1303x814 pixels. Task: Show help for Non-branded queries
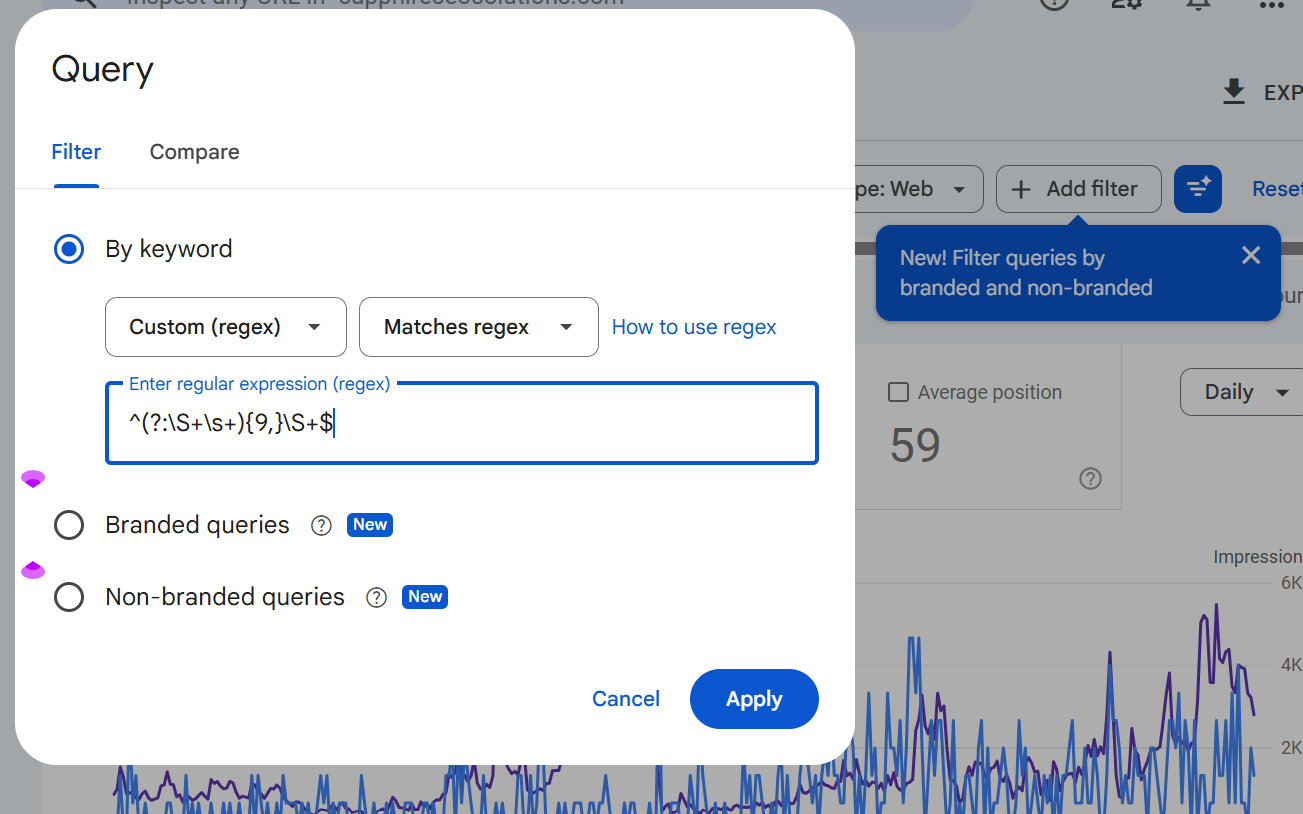(x=376, y=597)
